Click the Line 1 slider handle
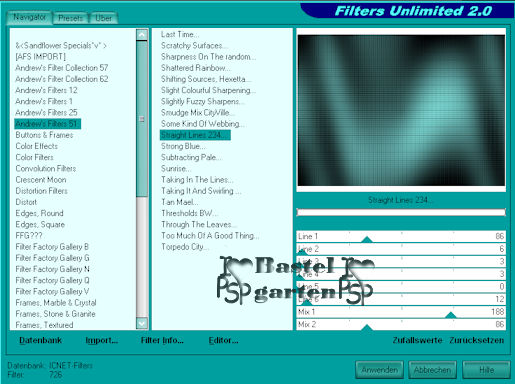The image size is (515, 384). click(x=367, y=239)
